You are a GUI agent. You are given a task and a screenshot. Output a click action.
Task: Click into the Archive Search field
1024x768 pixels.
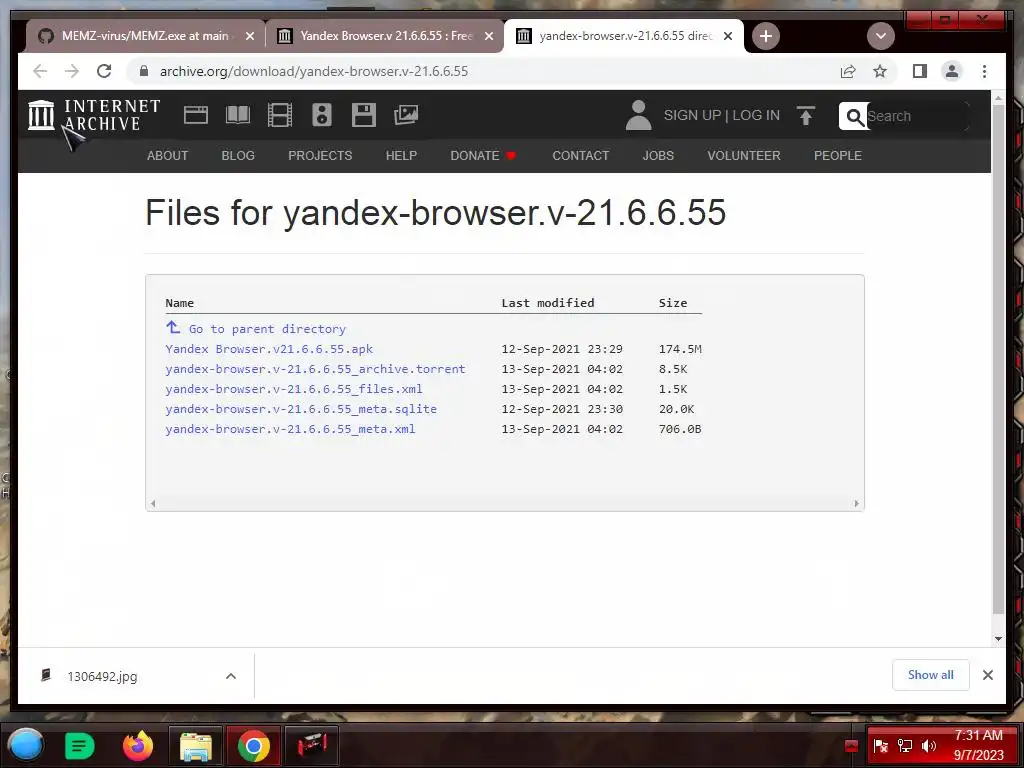click(918, 116)
